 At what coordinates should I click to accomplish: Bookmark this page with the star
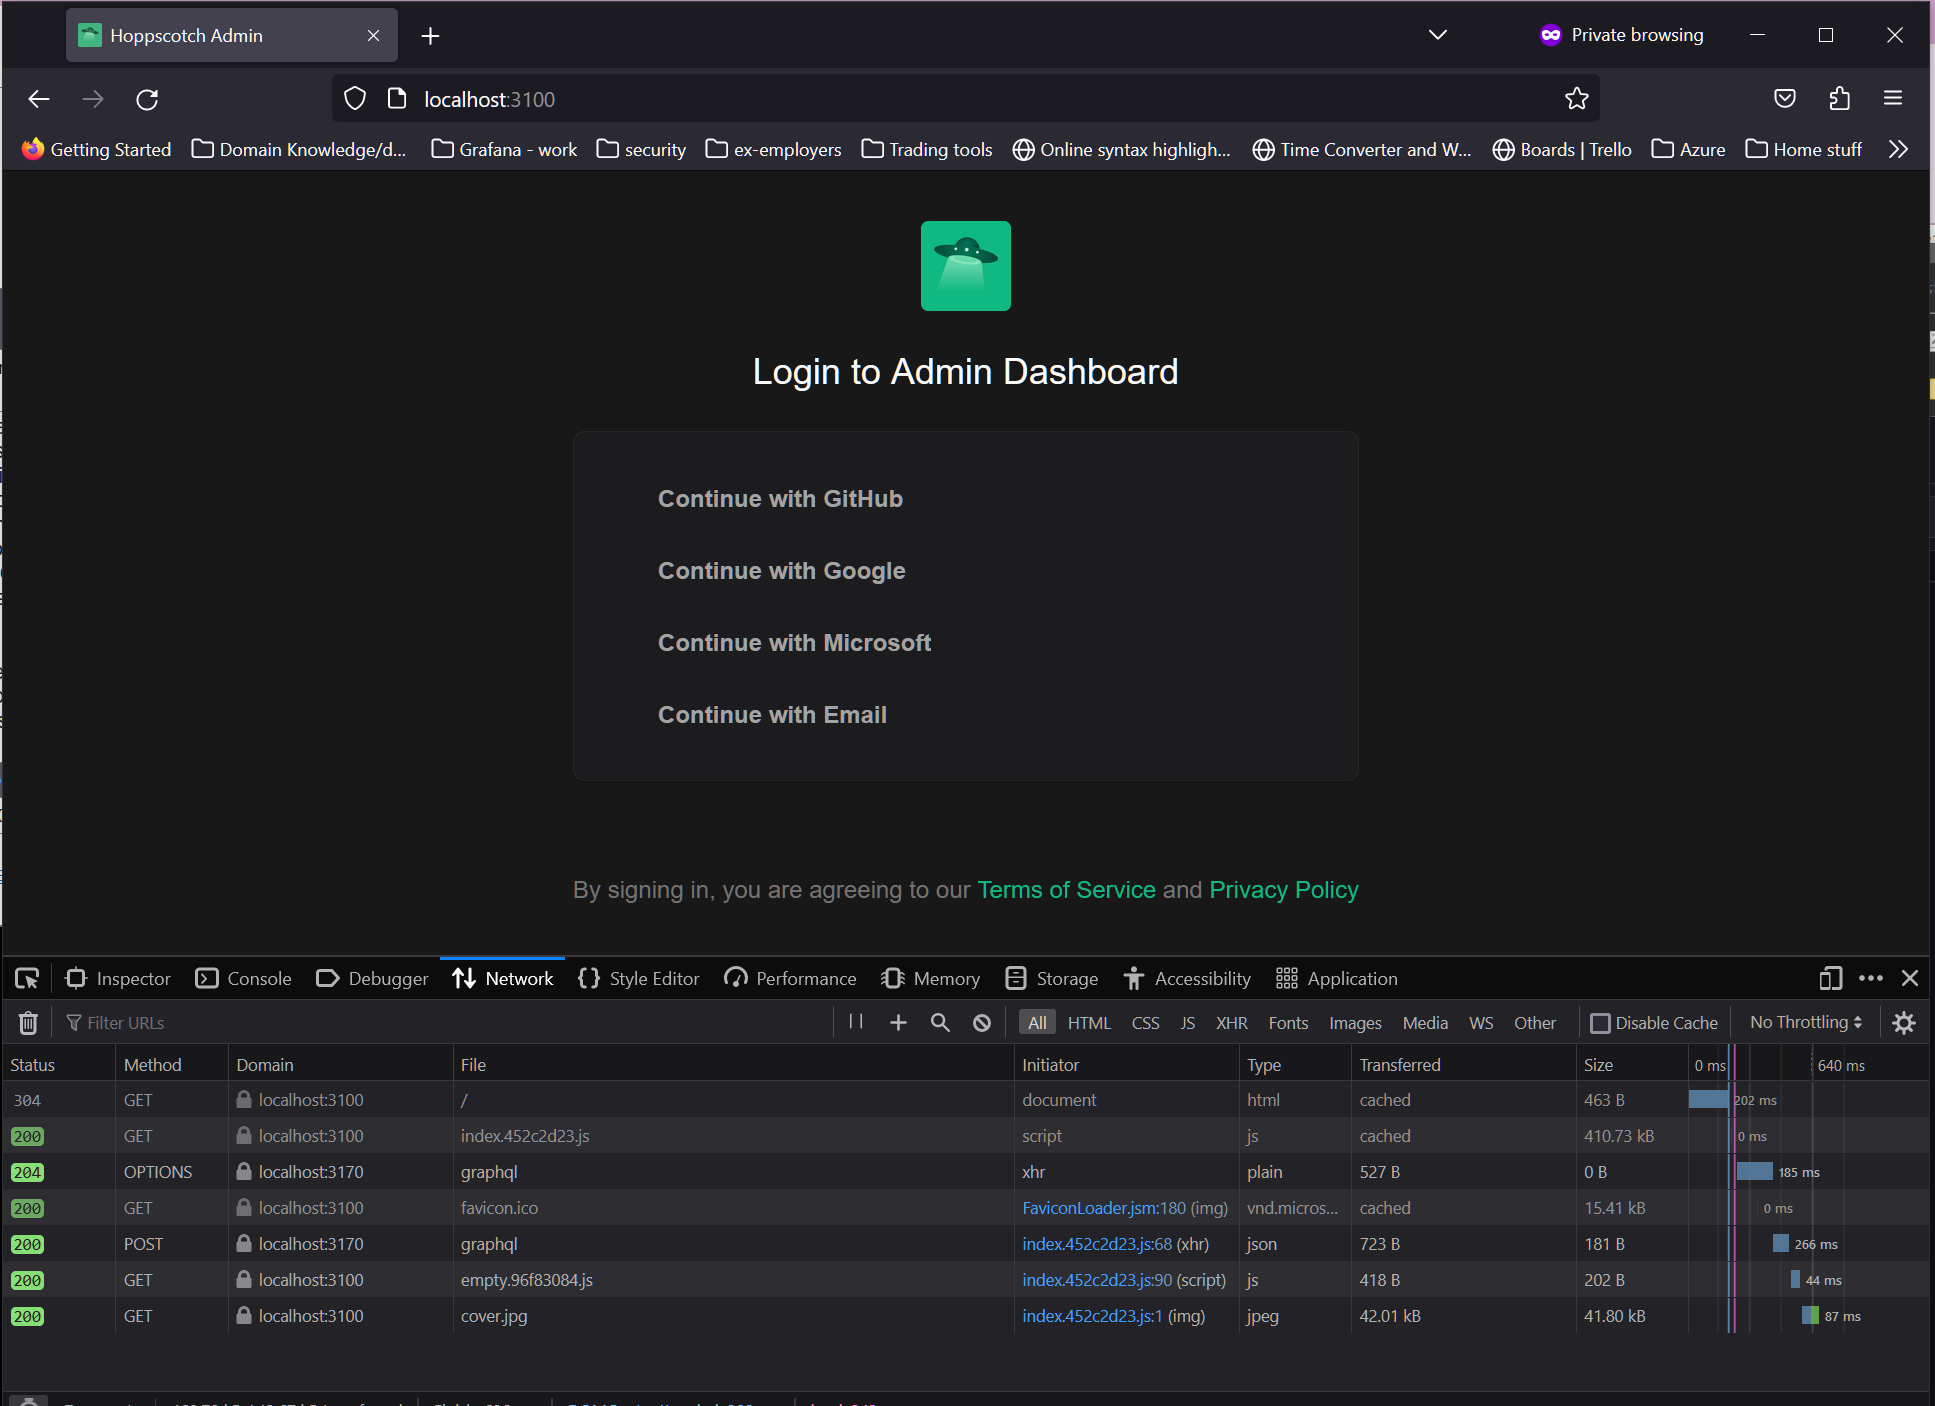[1577, 98]
